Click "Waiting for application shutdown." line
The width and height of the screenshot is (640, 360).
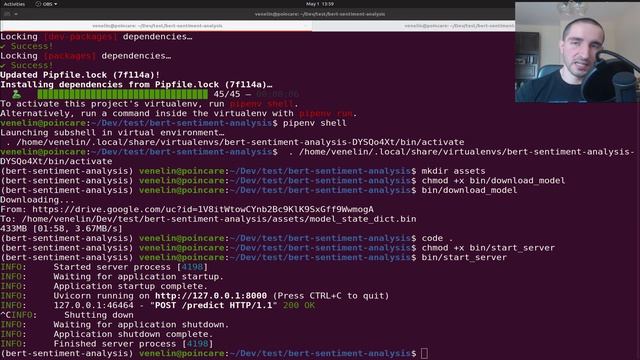pos(141,324)
